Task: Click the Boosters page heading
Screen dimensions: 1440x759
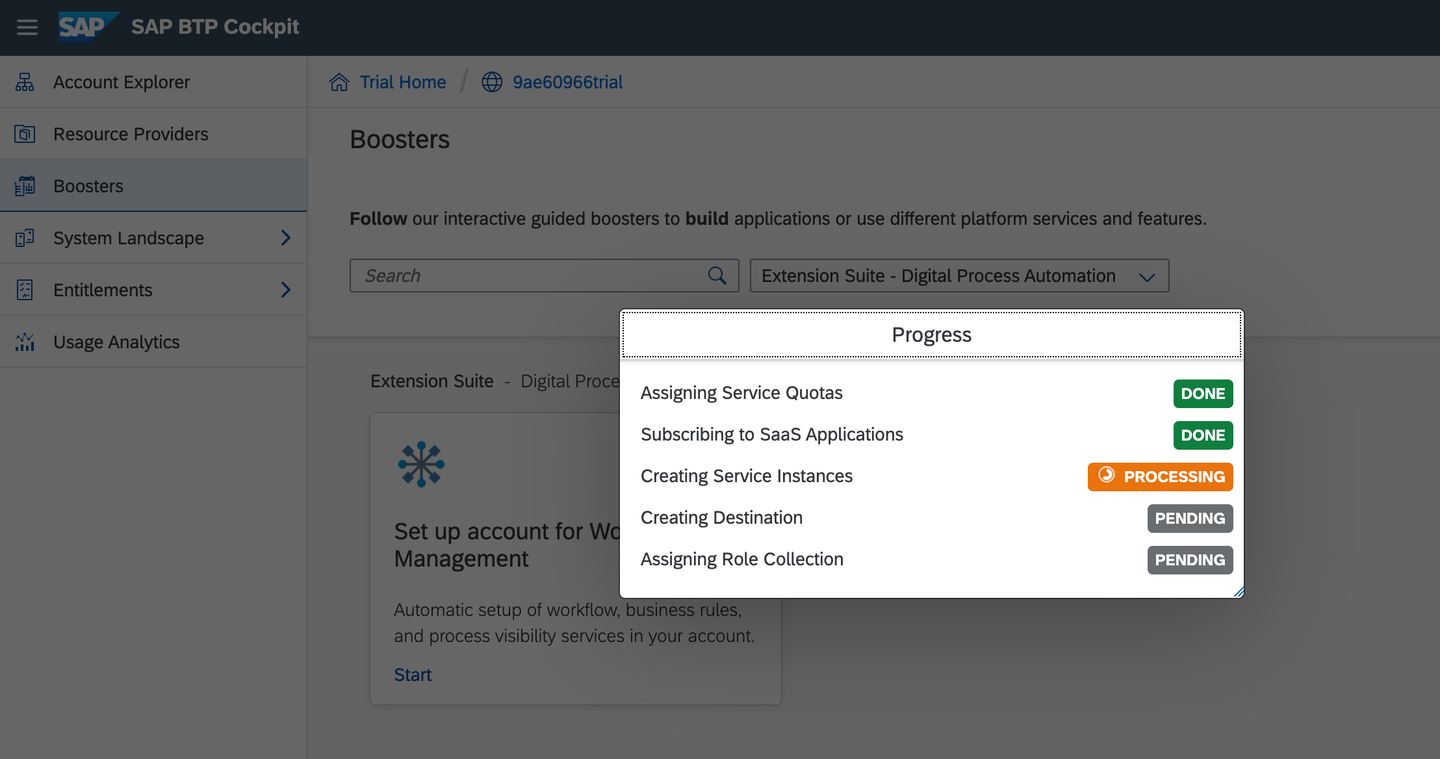Action: 400,140
